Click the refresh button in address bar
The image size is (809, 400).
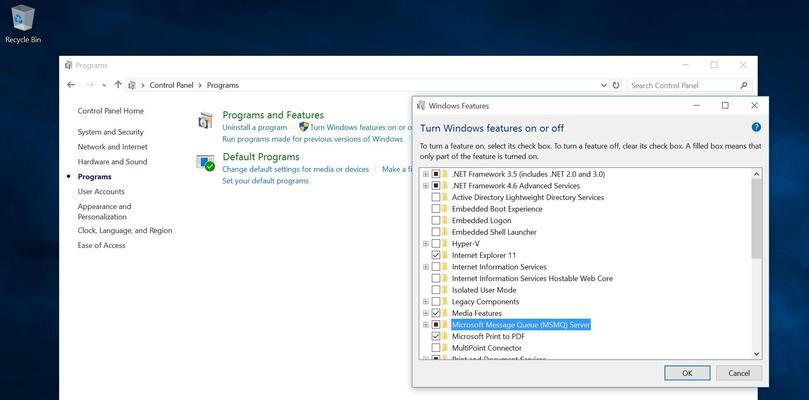pyautogui.click(x=616, y=85)
